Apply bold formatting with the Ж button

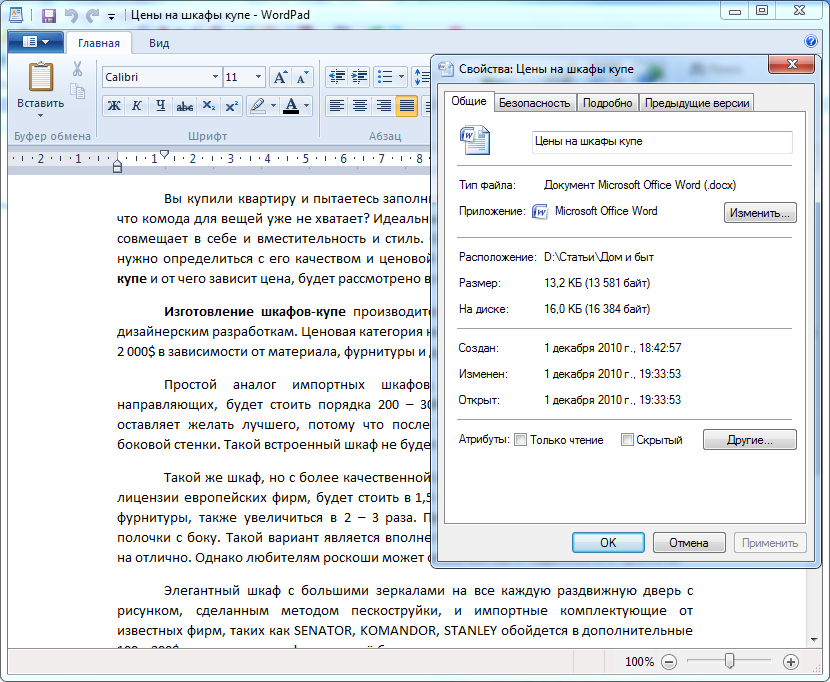click(x=113, y=106)
